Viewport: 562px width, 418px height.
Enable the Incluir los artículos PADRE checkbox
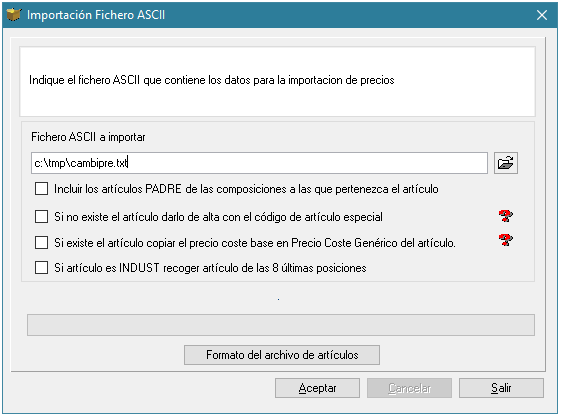pos(42,189)
